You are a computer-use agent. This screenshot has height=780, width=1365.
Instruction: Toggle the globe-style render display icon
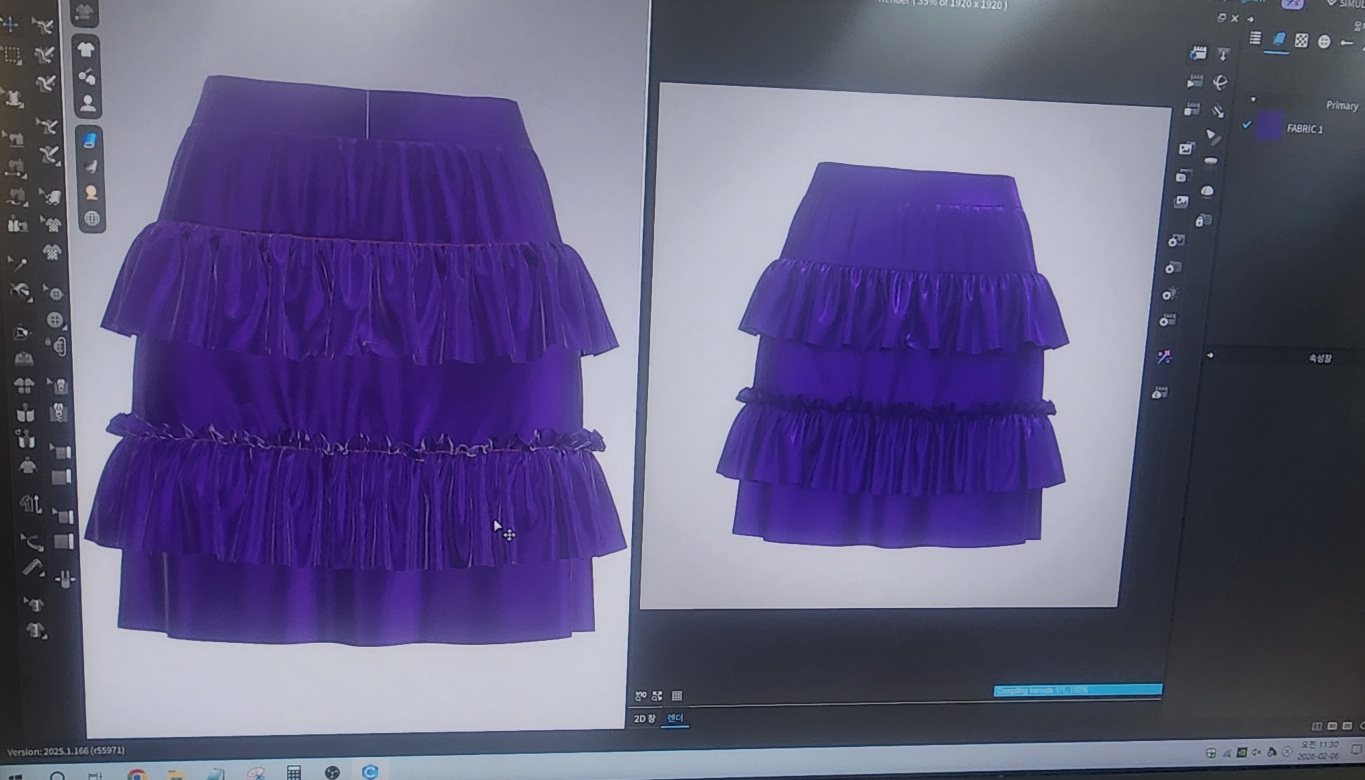tap(92, 218)
